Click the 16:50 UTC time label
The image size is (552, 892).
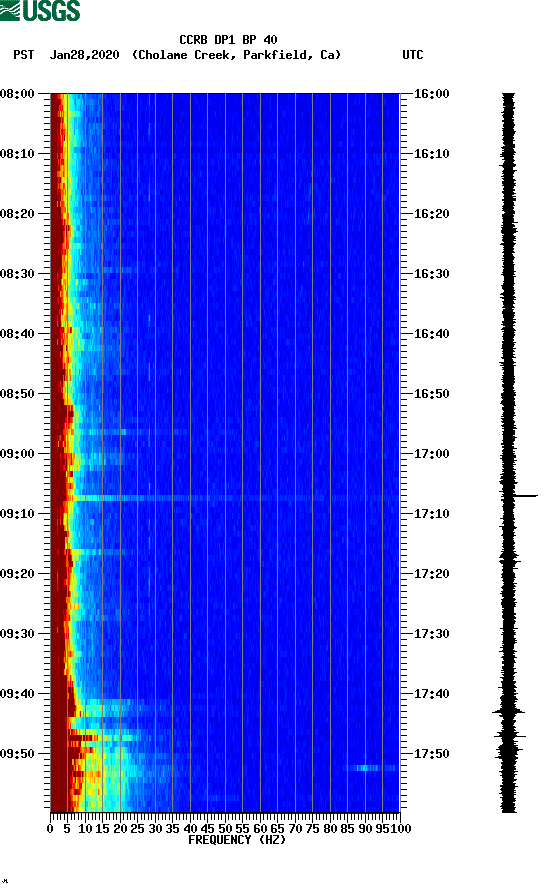click(x=431, y=394)
